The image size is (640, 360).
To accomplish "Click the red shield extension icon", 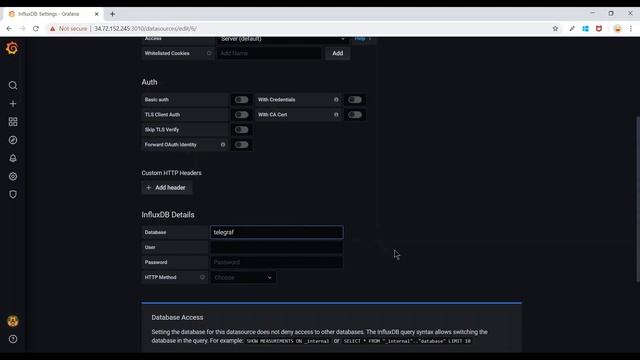I will click(599, 29).
